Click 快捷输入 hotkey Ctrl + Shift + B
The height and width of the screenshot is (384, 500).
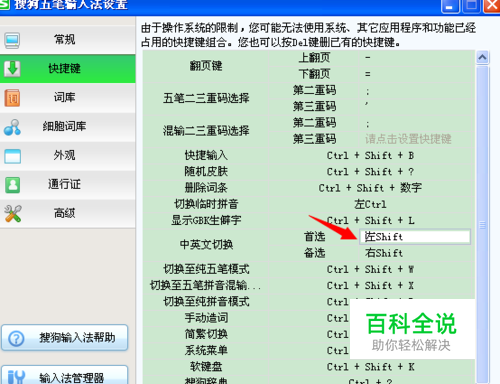click(x=371, y=156)
